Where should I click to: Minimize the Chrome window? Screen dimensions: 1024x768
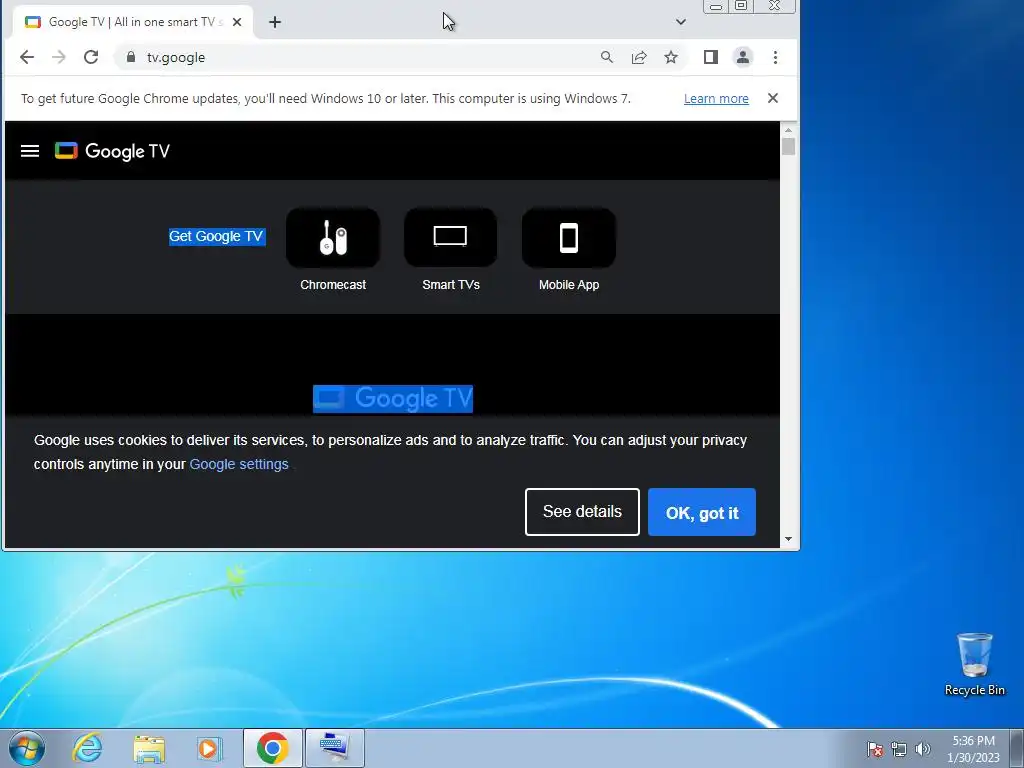click(x=716, y=7)
